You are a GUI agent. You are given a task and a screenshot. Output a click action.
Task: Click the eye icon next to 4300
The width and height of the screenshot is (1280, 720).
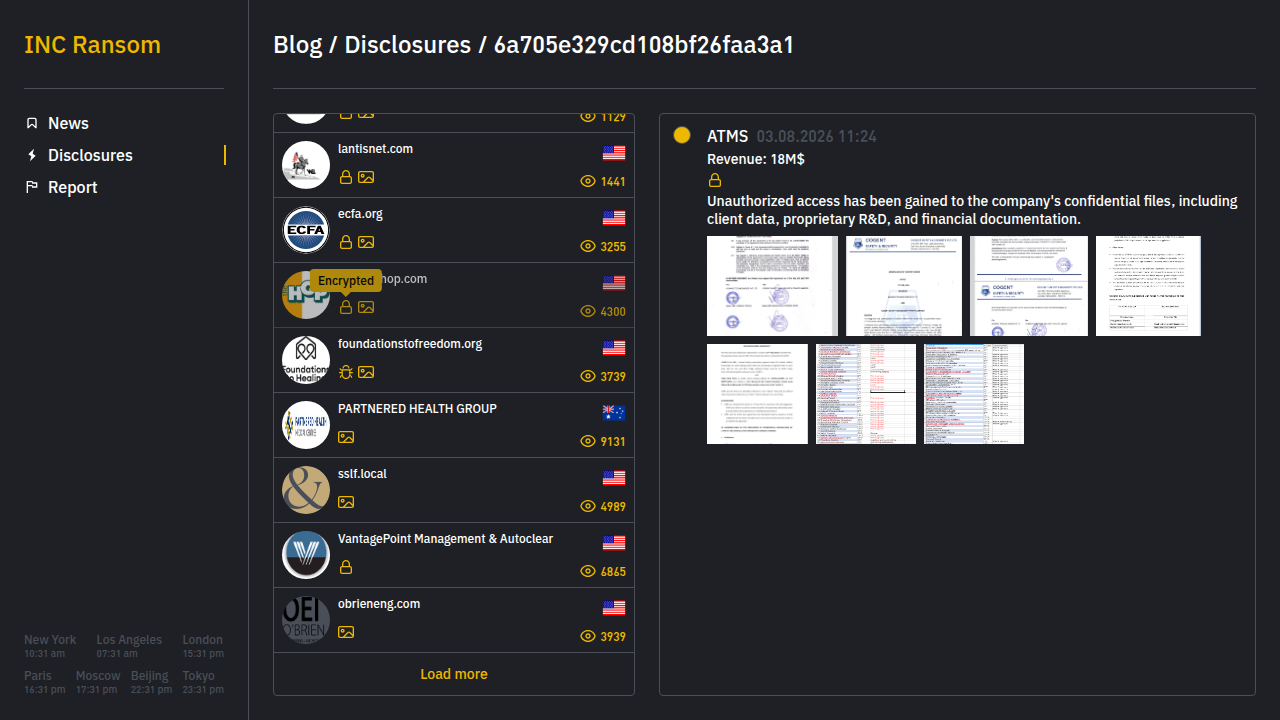(x=588, y=312)
